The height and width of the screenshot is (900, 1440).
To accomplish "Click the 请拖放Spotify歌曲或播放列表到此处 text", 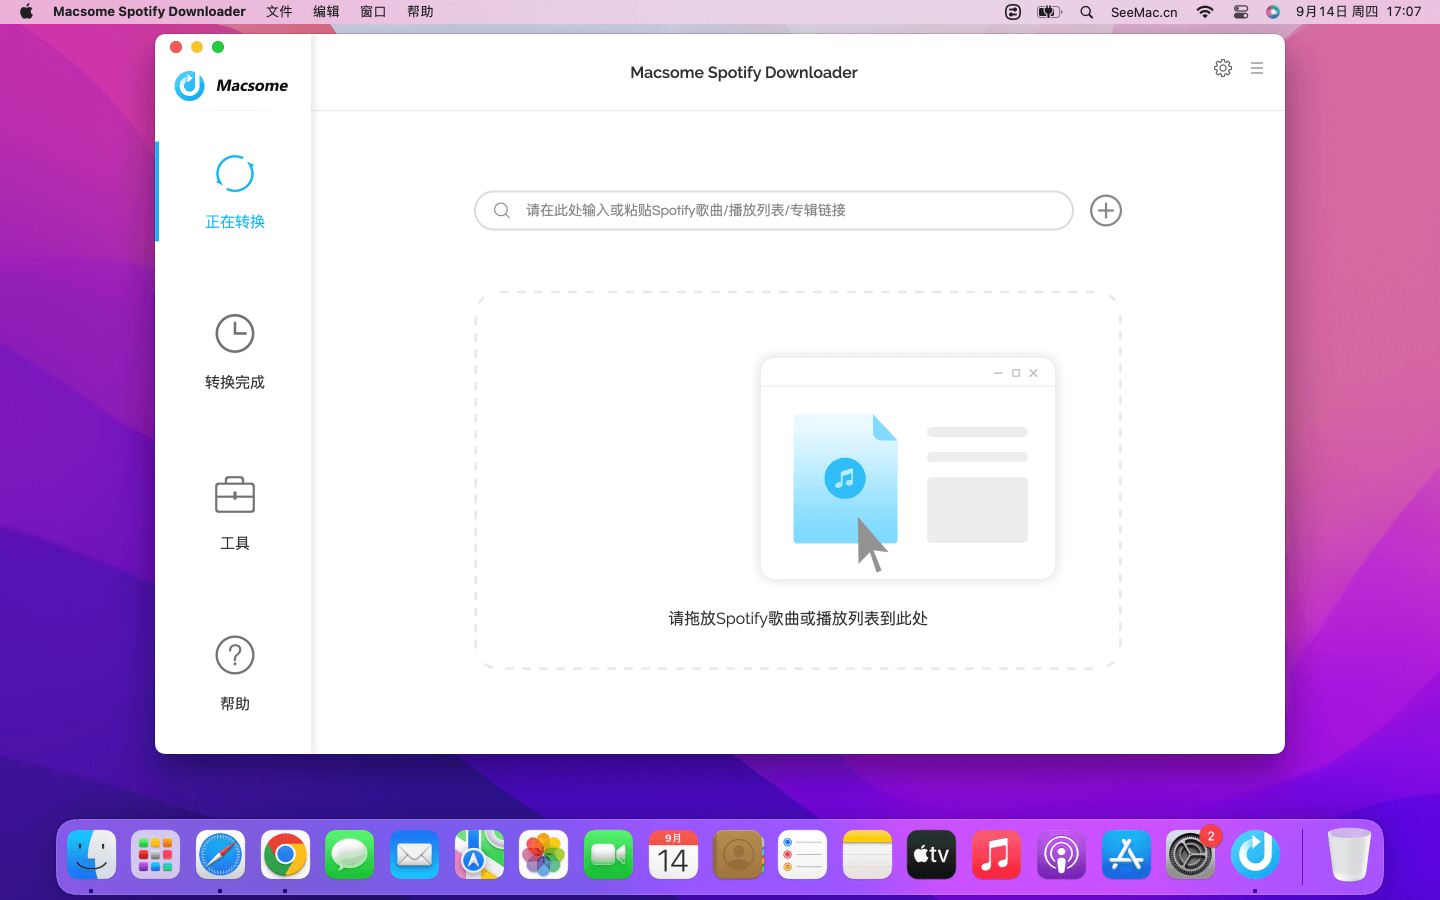I will 798,618.
